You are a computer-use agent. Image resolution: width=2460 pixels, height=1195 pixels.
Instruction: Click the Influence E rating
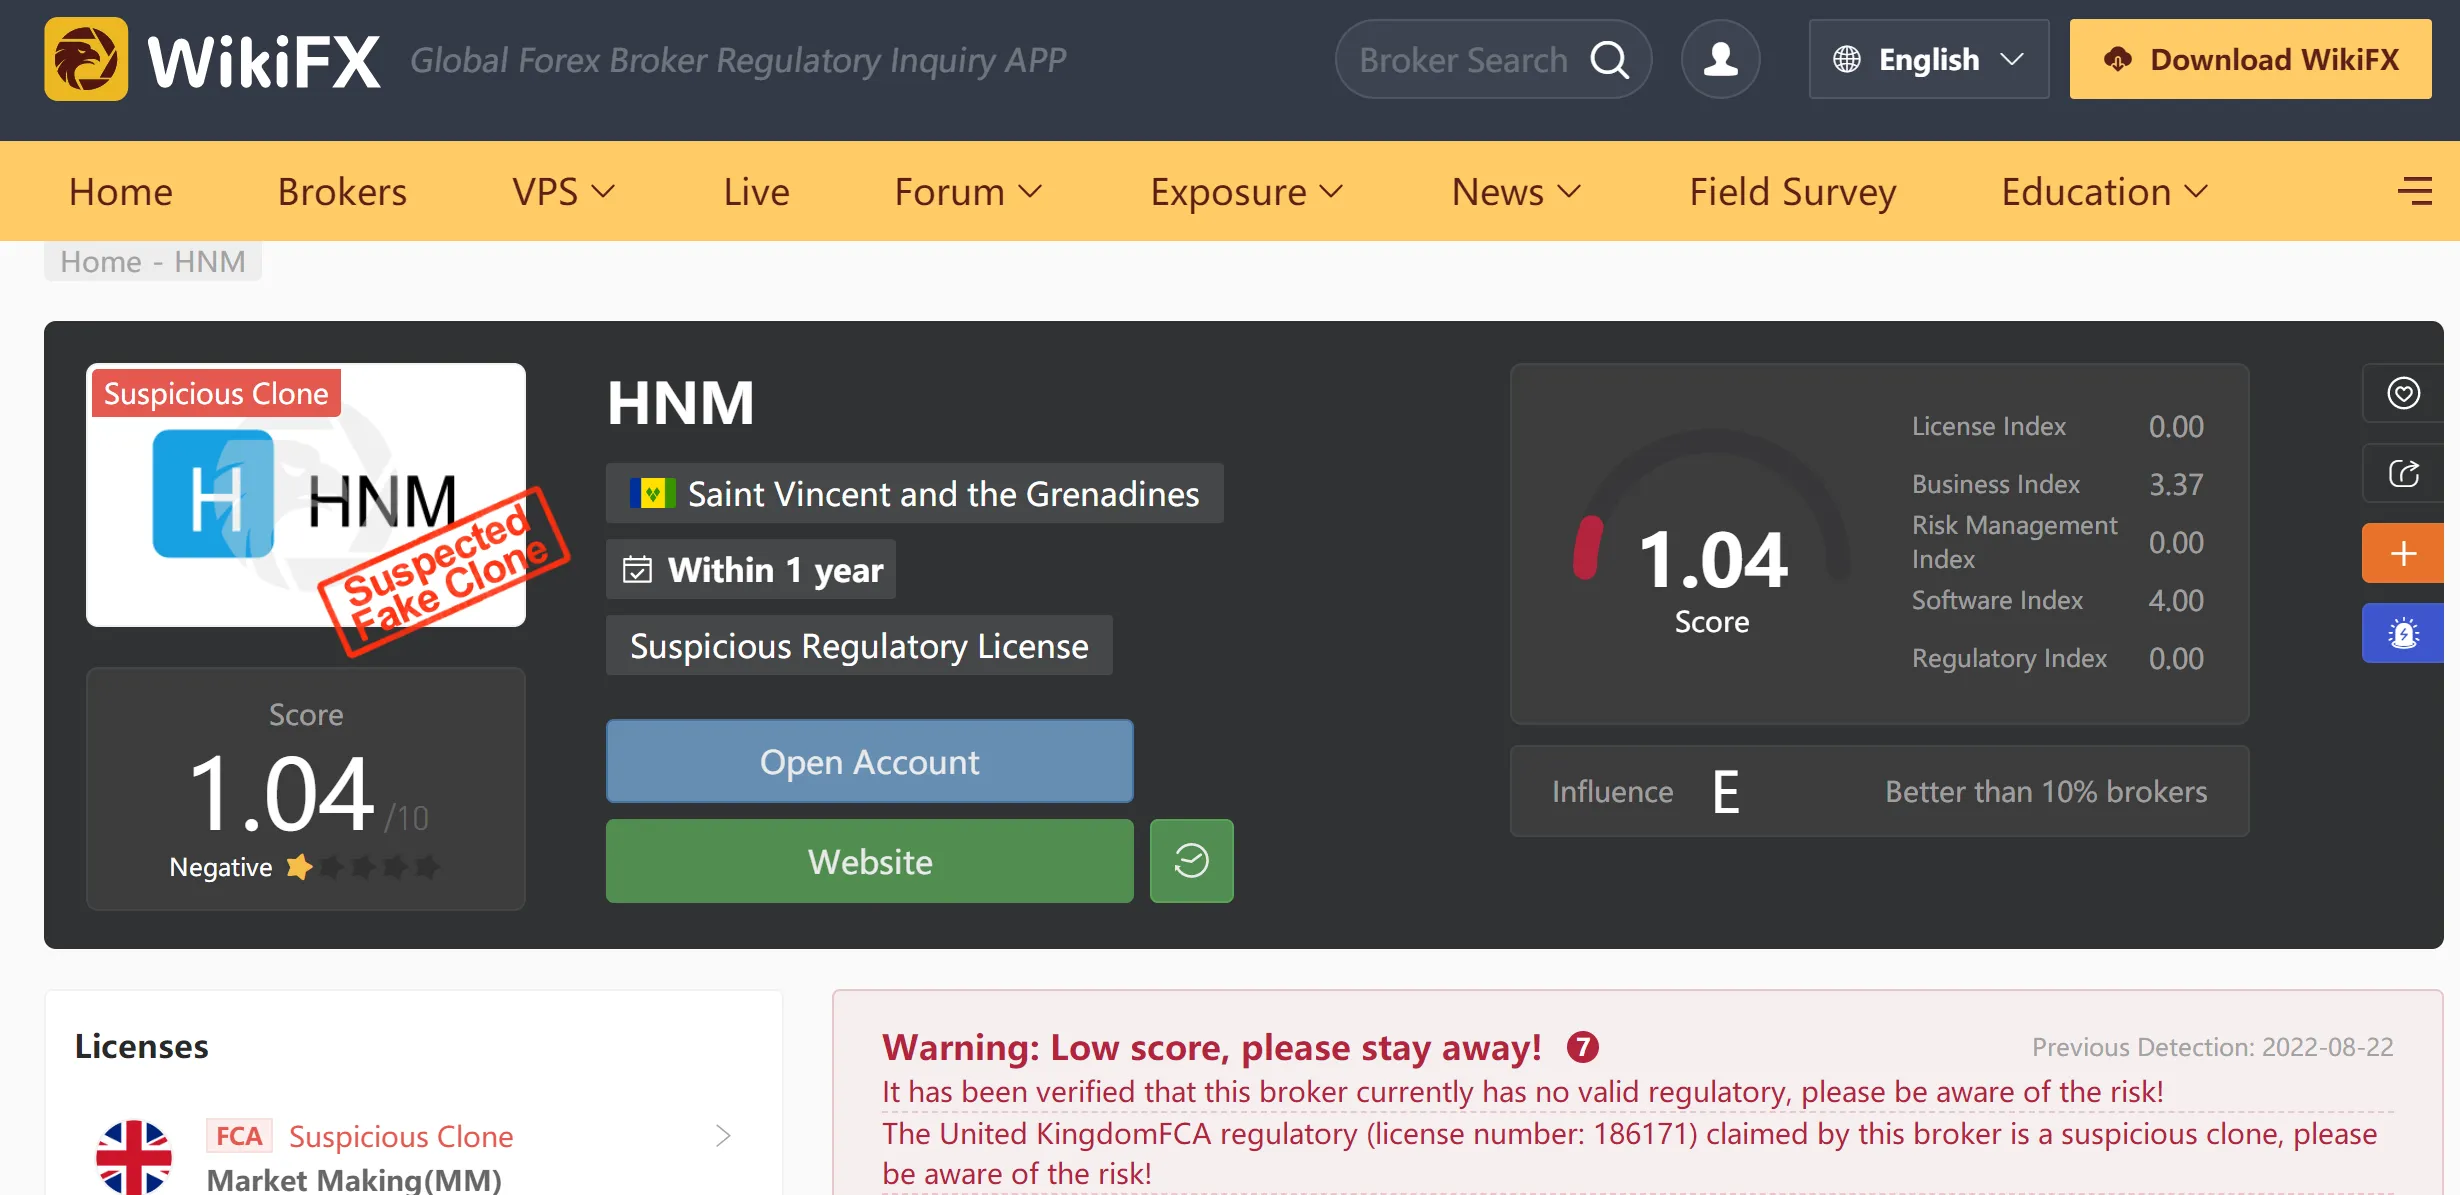point(1725,792)
